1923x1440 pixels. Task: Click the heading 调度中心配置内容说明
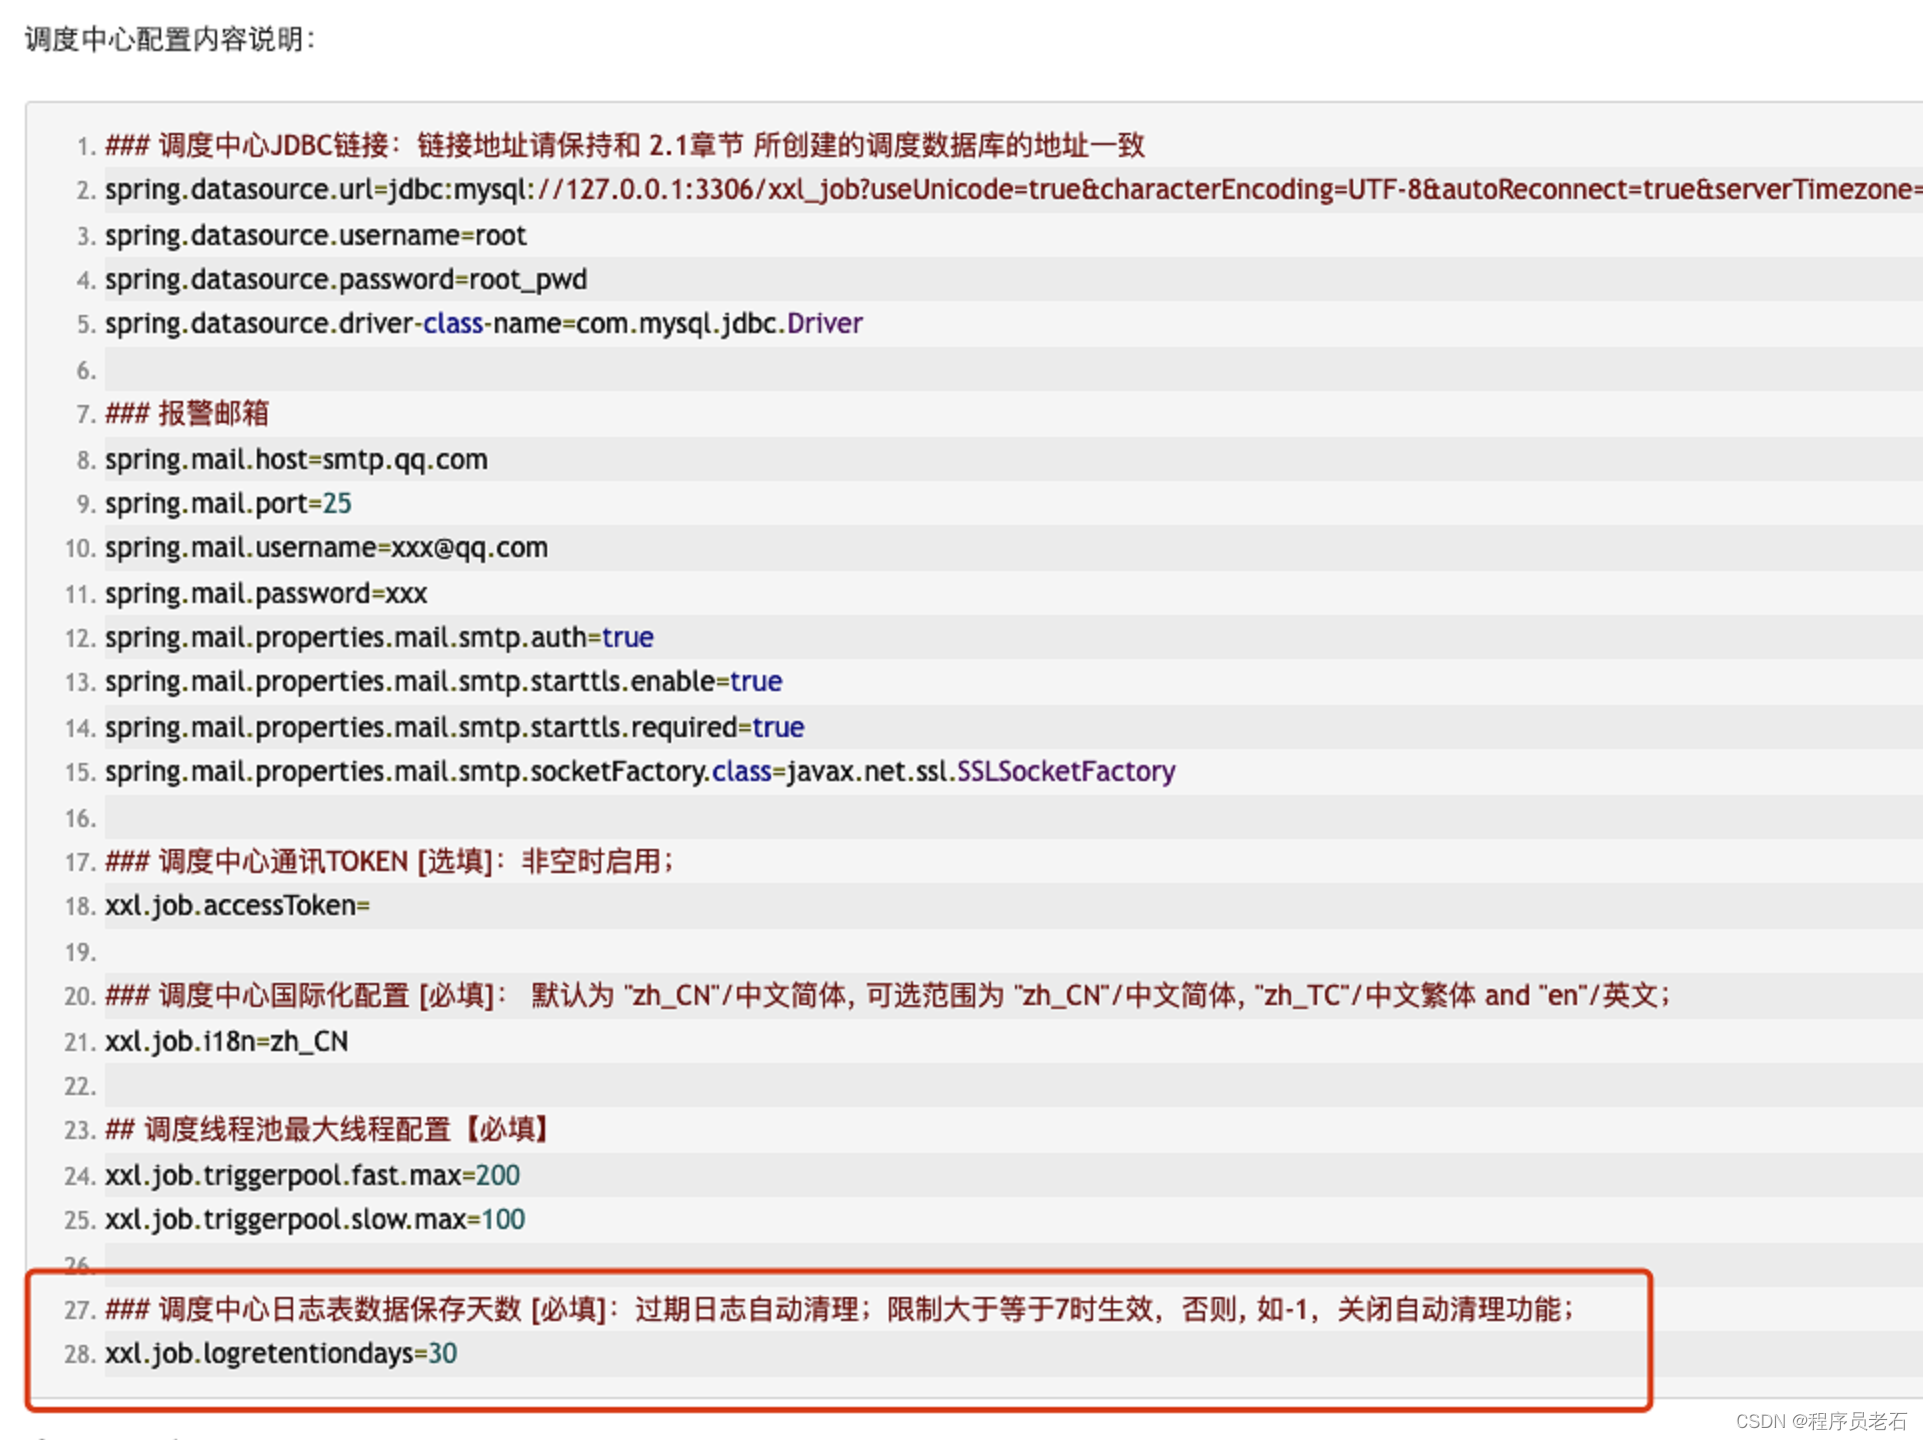point(170,39)
